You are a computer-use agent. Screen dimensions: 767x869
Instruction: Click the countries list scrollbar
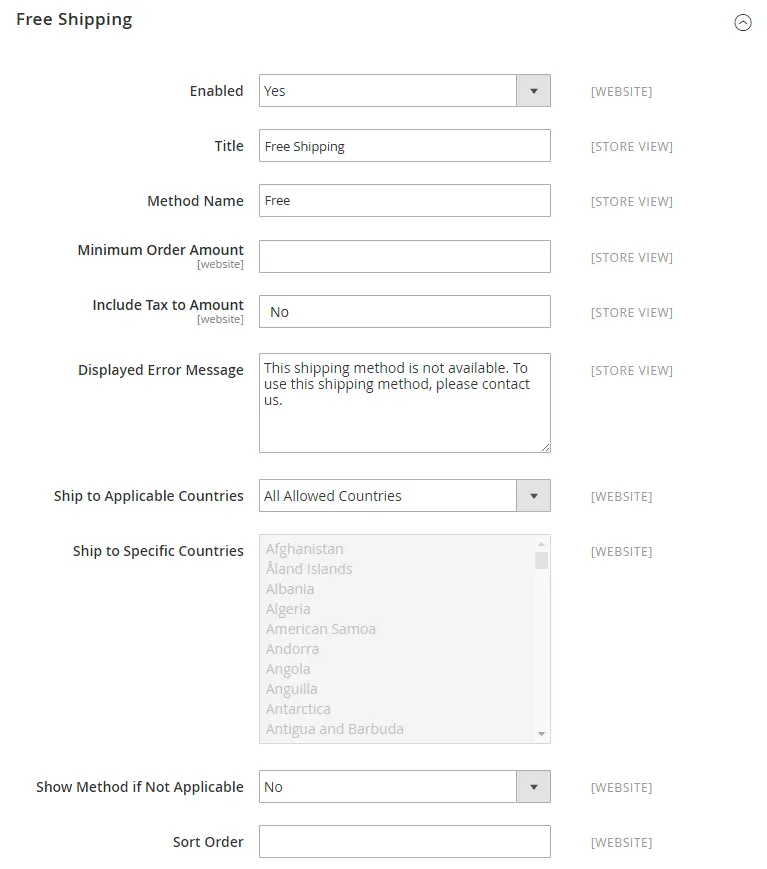540,560
